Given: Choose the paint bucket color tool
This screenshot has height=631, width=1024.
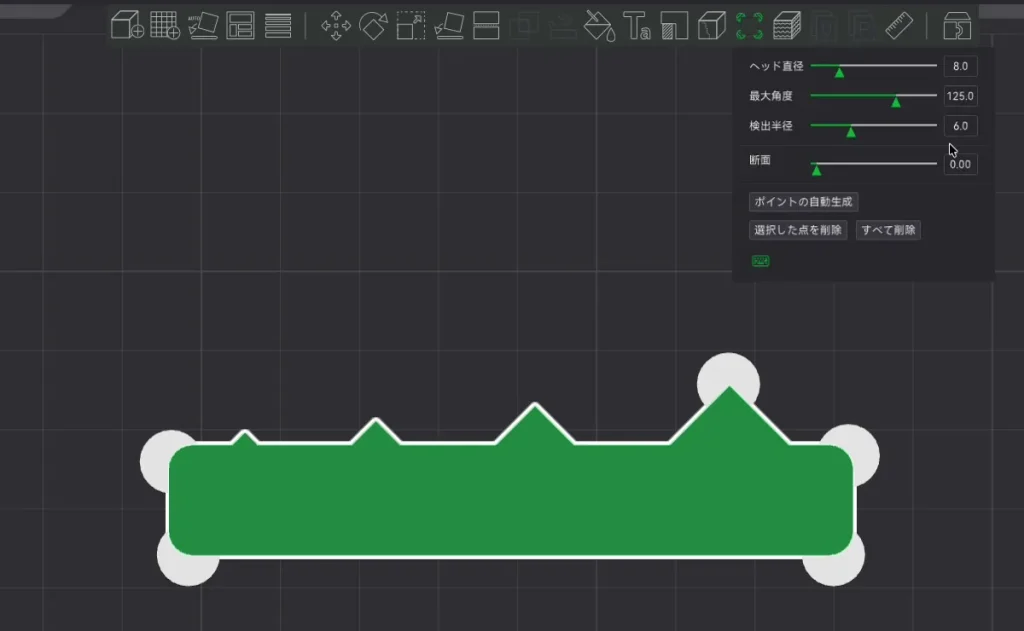Looking at the screenshot, I should 599,26.
